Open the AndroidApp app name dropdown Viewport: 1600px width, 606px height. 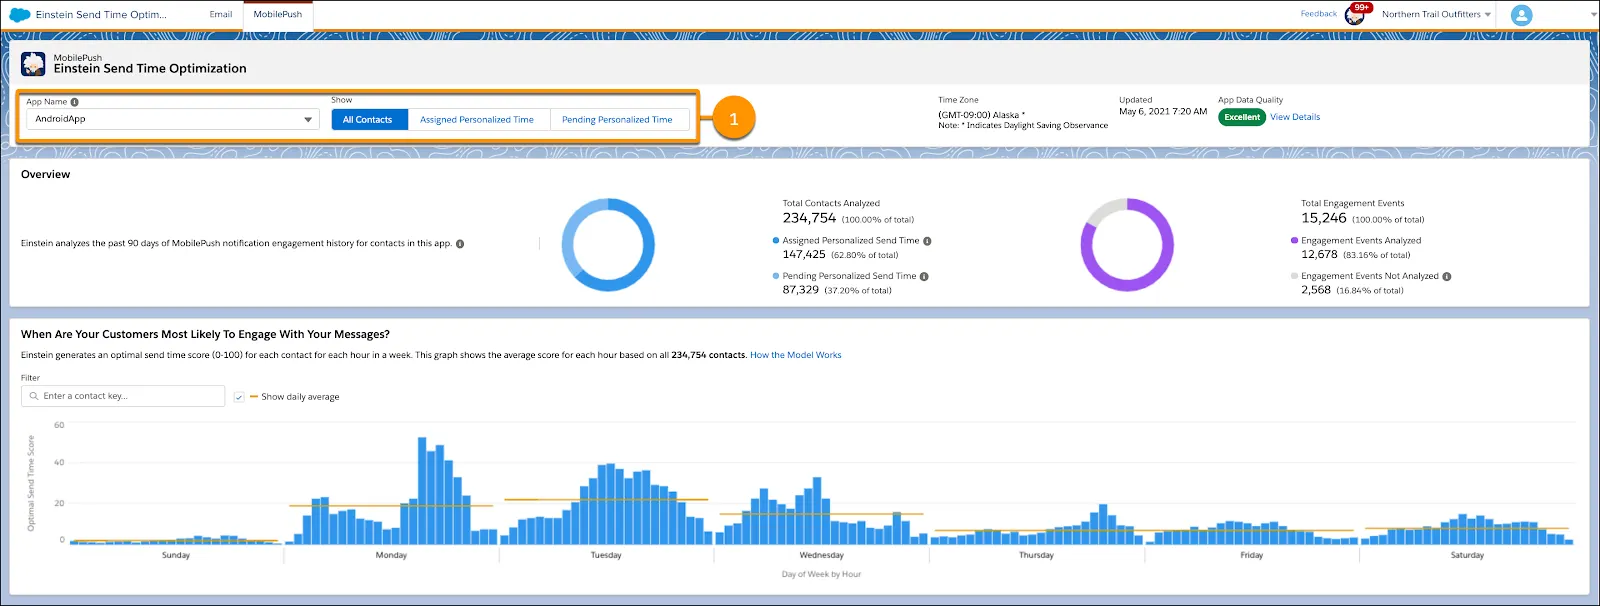click(x=172, y=119)
